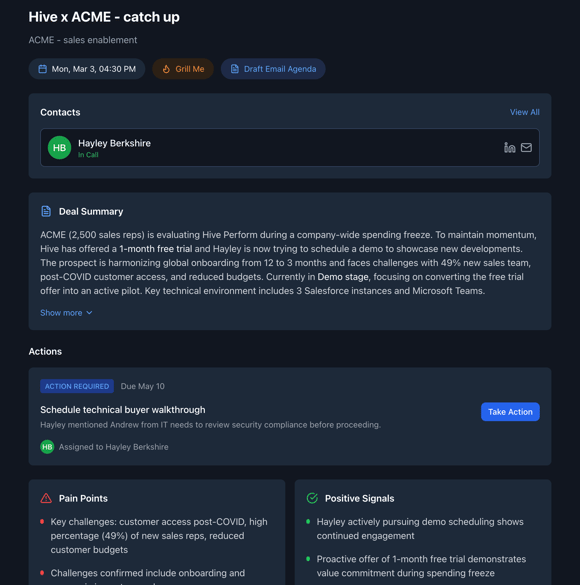Open the Schedule technical buyer walkthrough action

point(123,410)
